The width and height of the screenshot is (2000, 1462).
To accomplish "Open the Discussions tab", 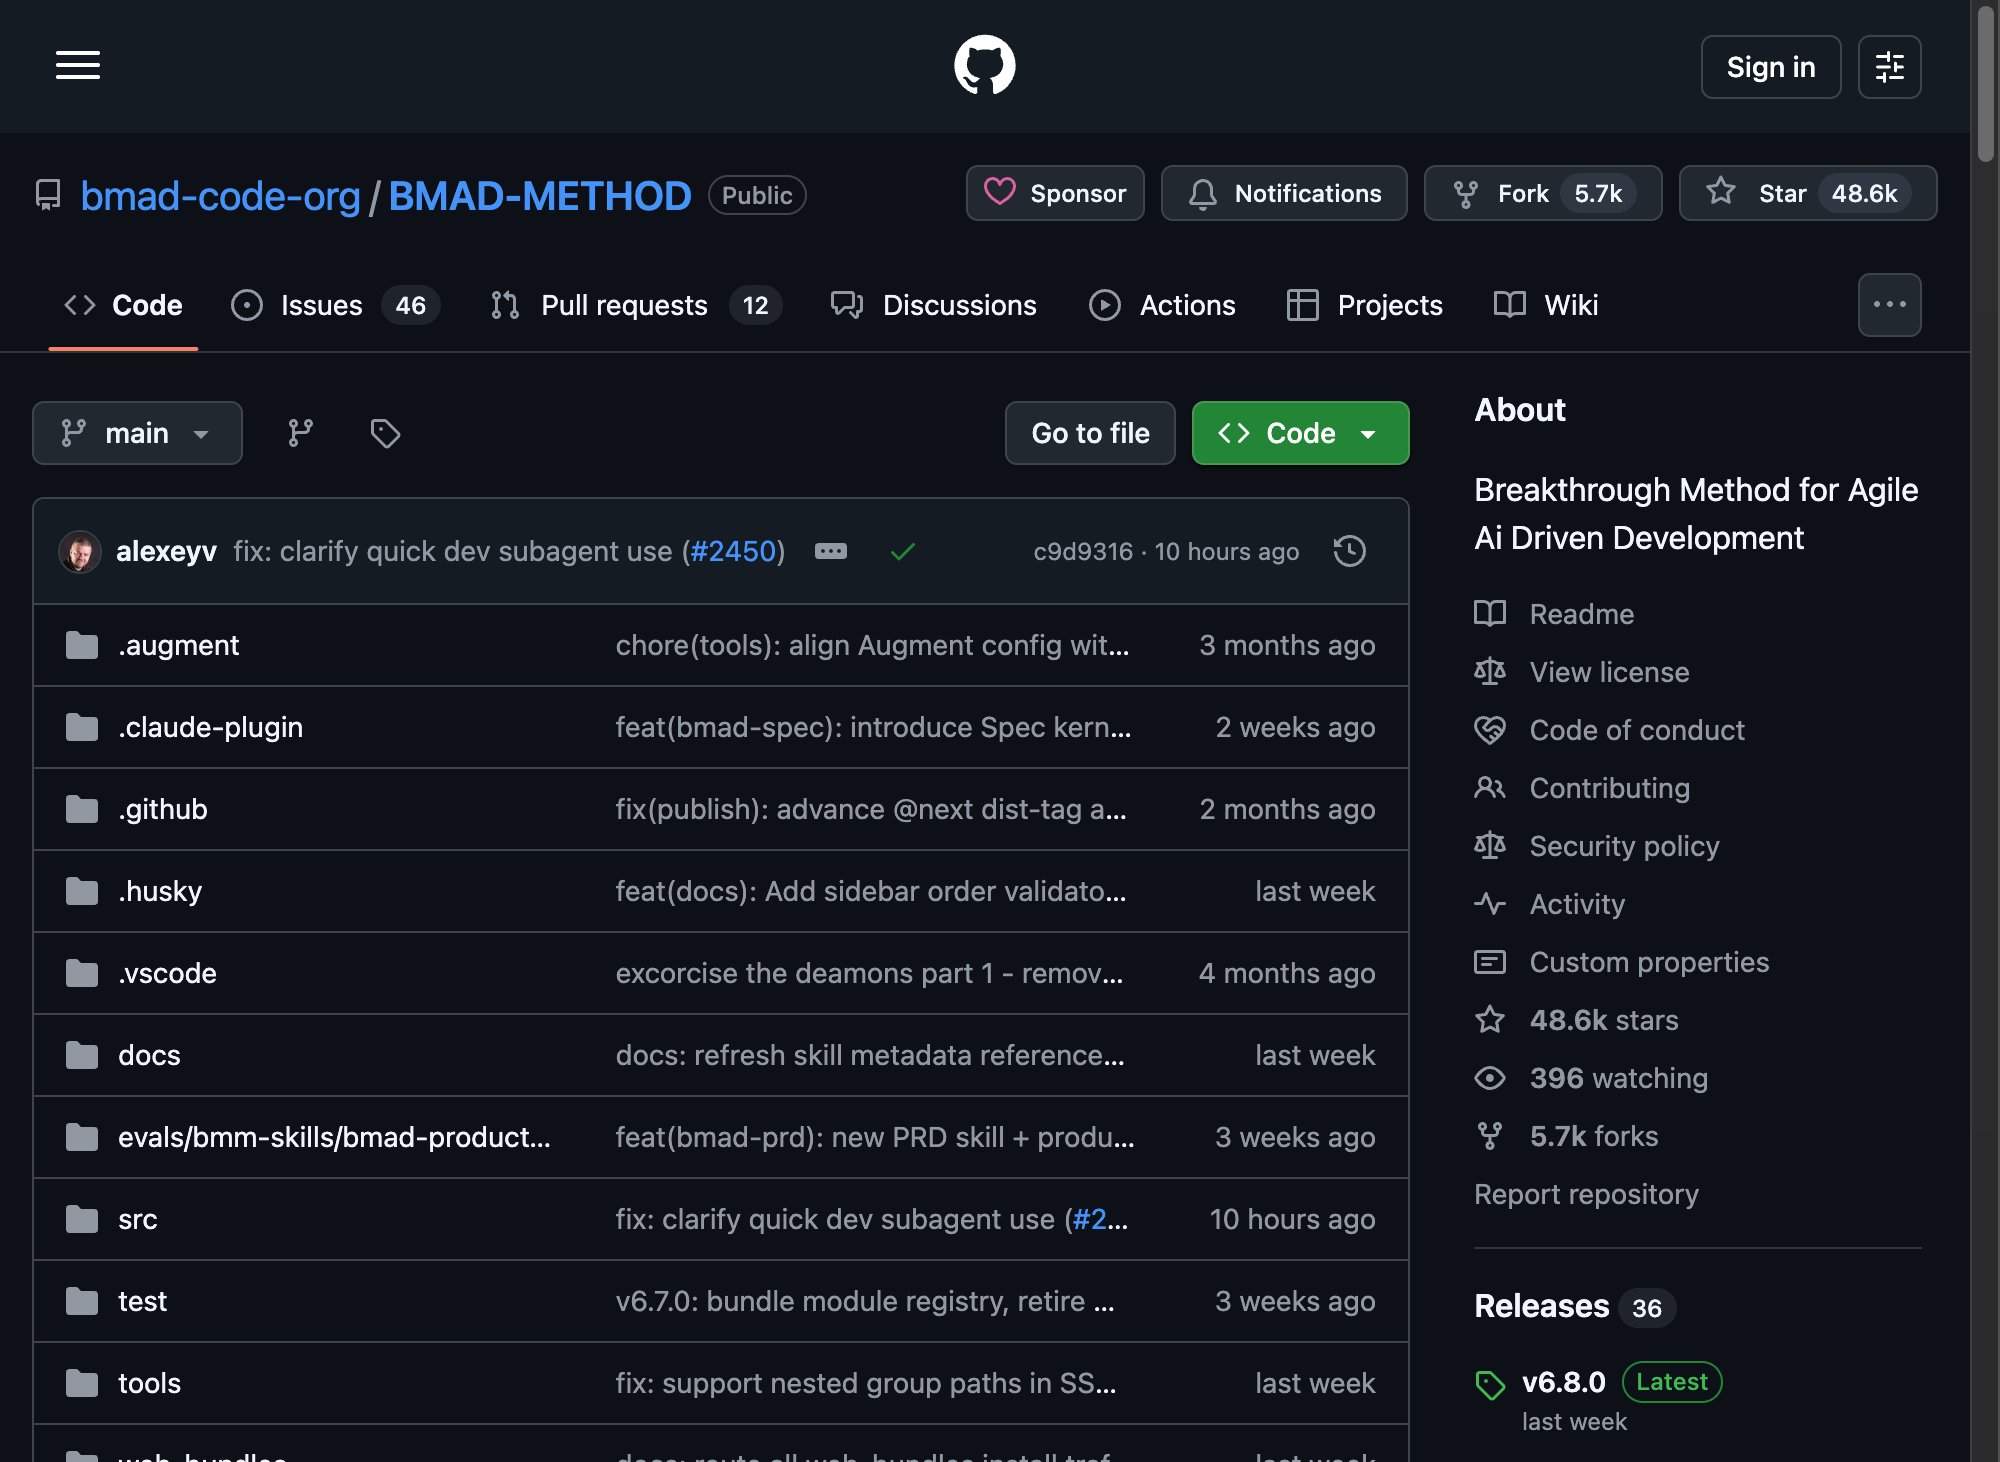I will tap(934, 305).
